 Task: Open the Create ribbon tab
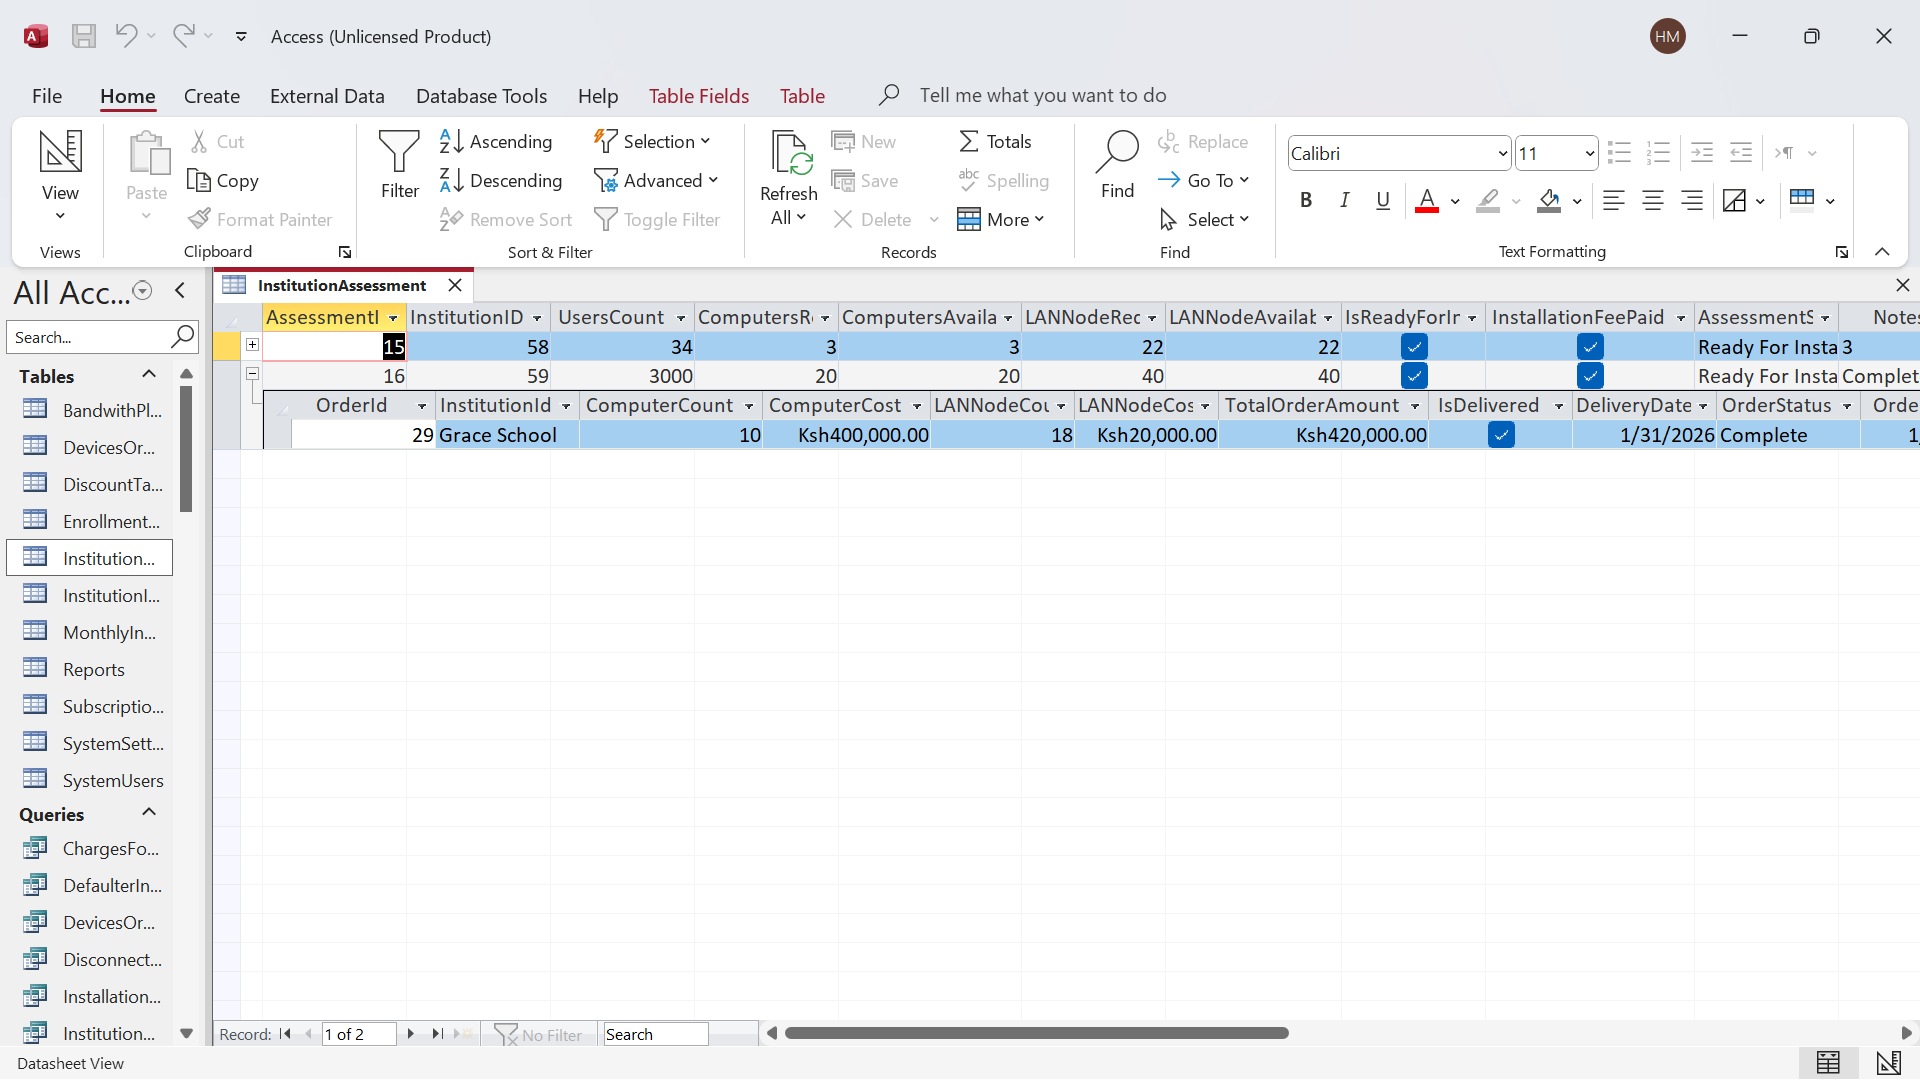tap(212, 96)
